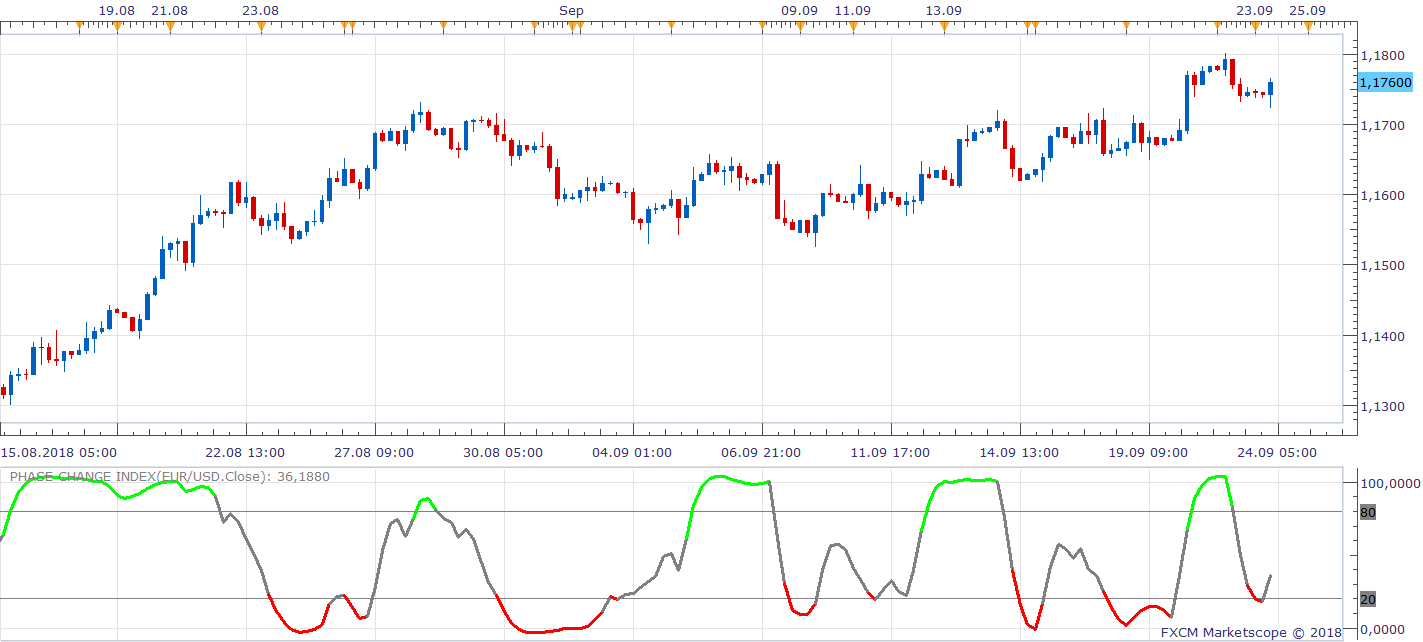Click the timeline marker under 19.08
The height and width of the screenshot is (642, 1423).
pos(118,27)
